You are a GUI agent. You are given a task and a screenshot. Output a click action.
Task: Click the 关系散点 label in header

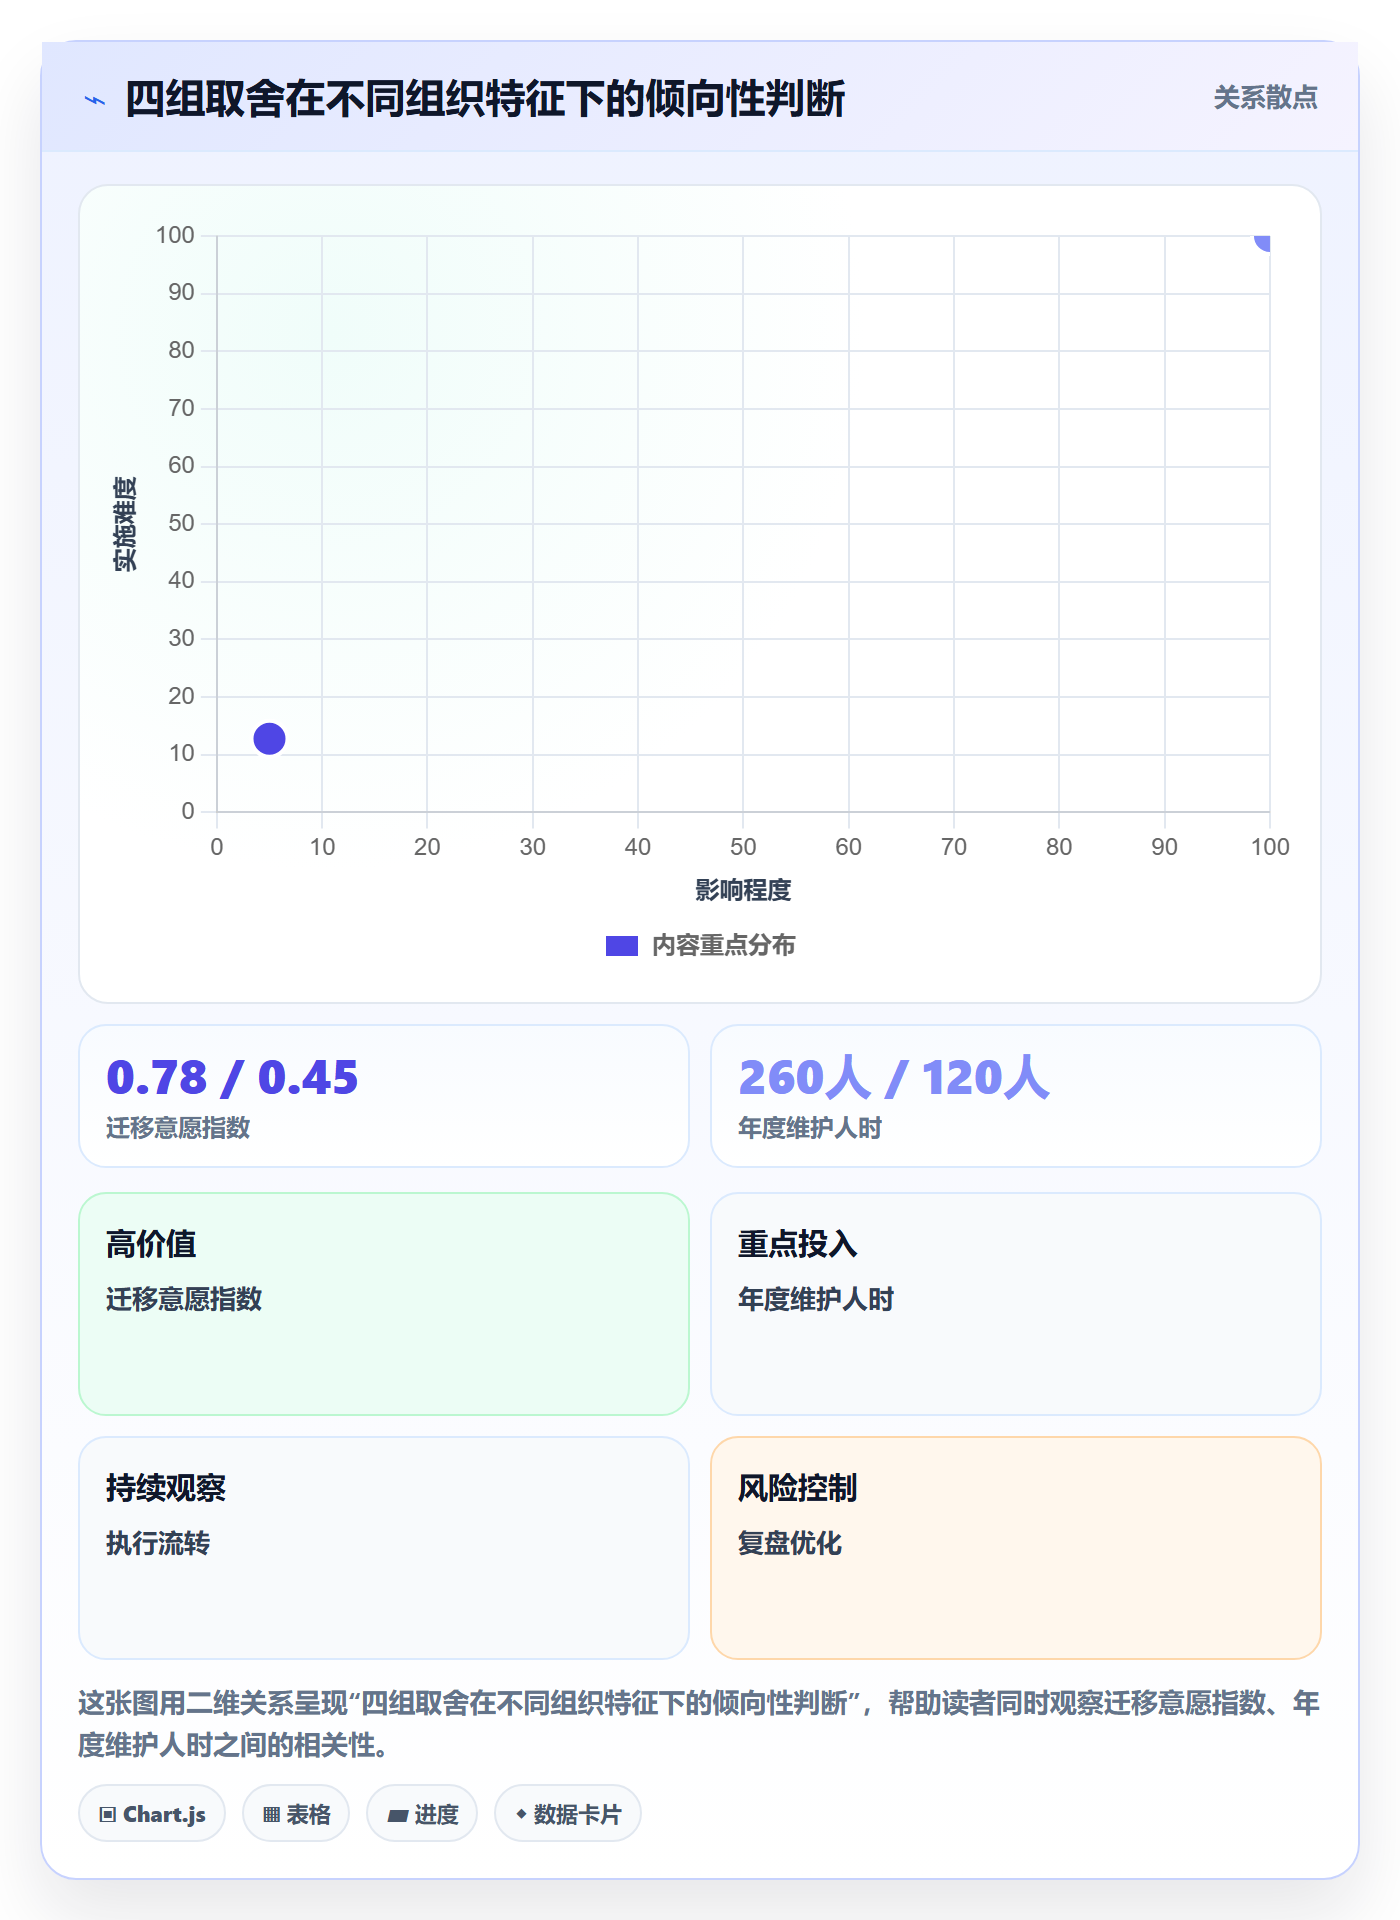click(1265, 98)
